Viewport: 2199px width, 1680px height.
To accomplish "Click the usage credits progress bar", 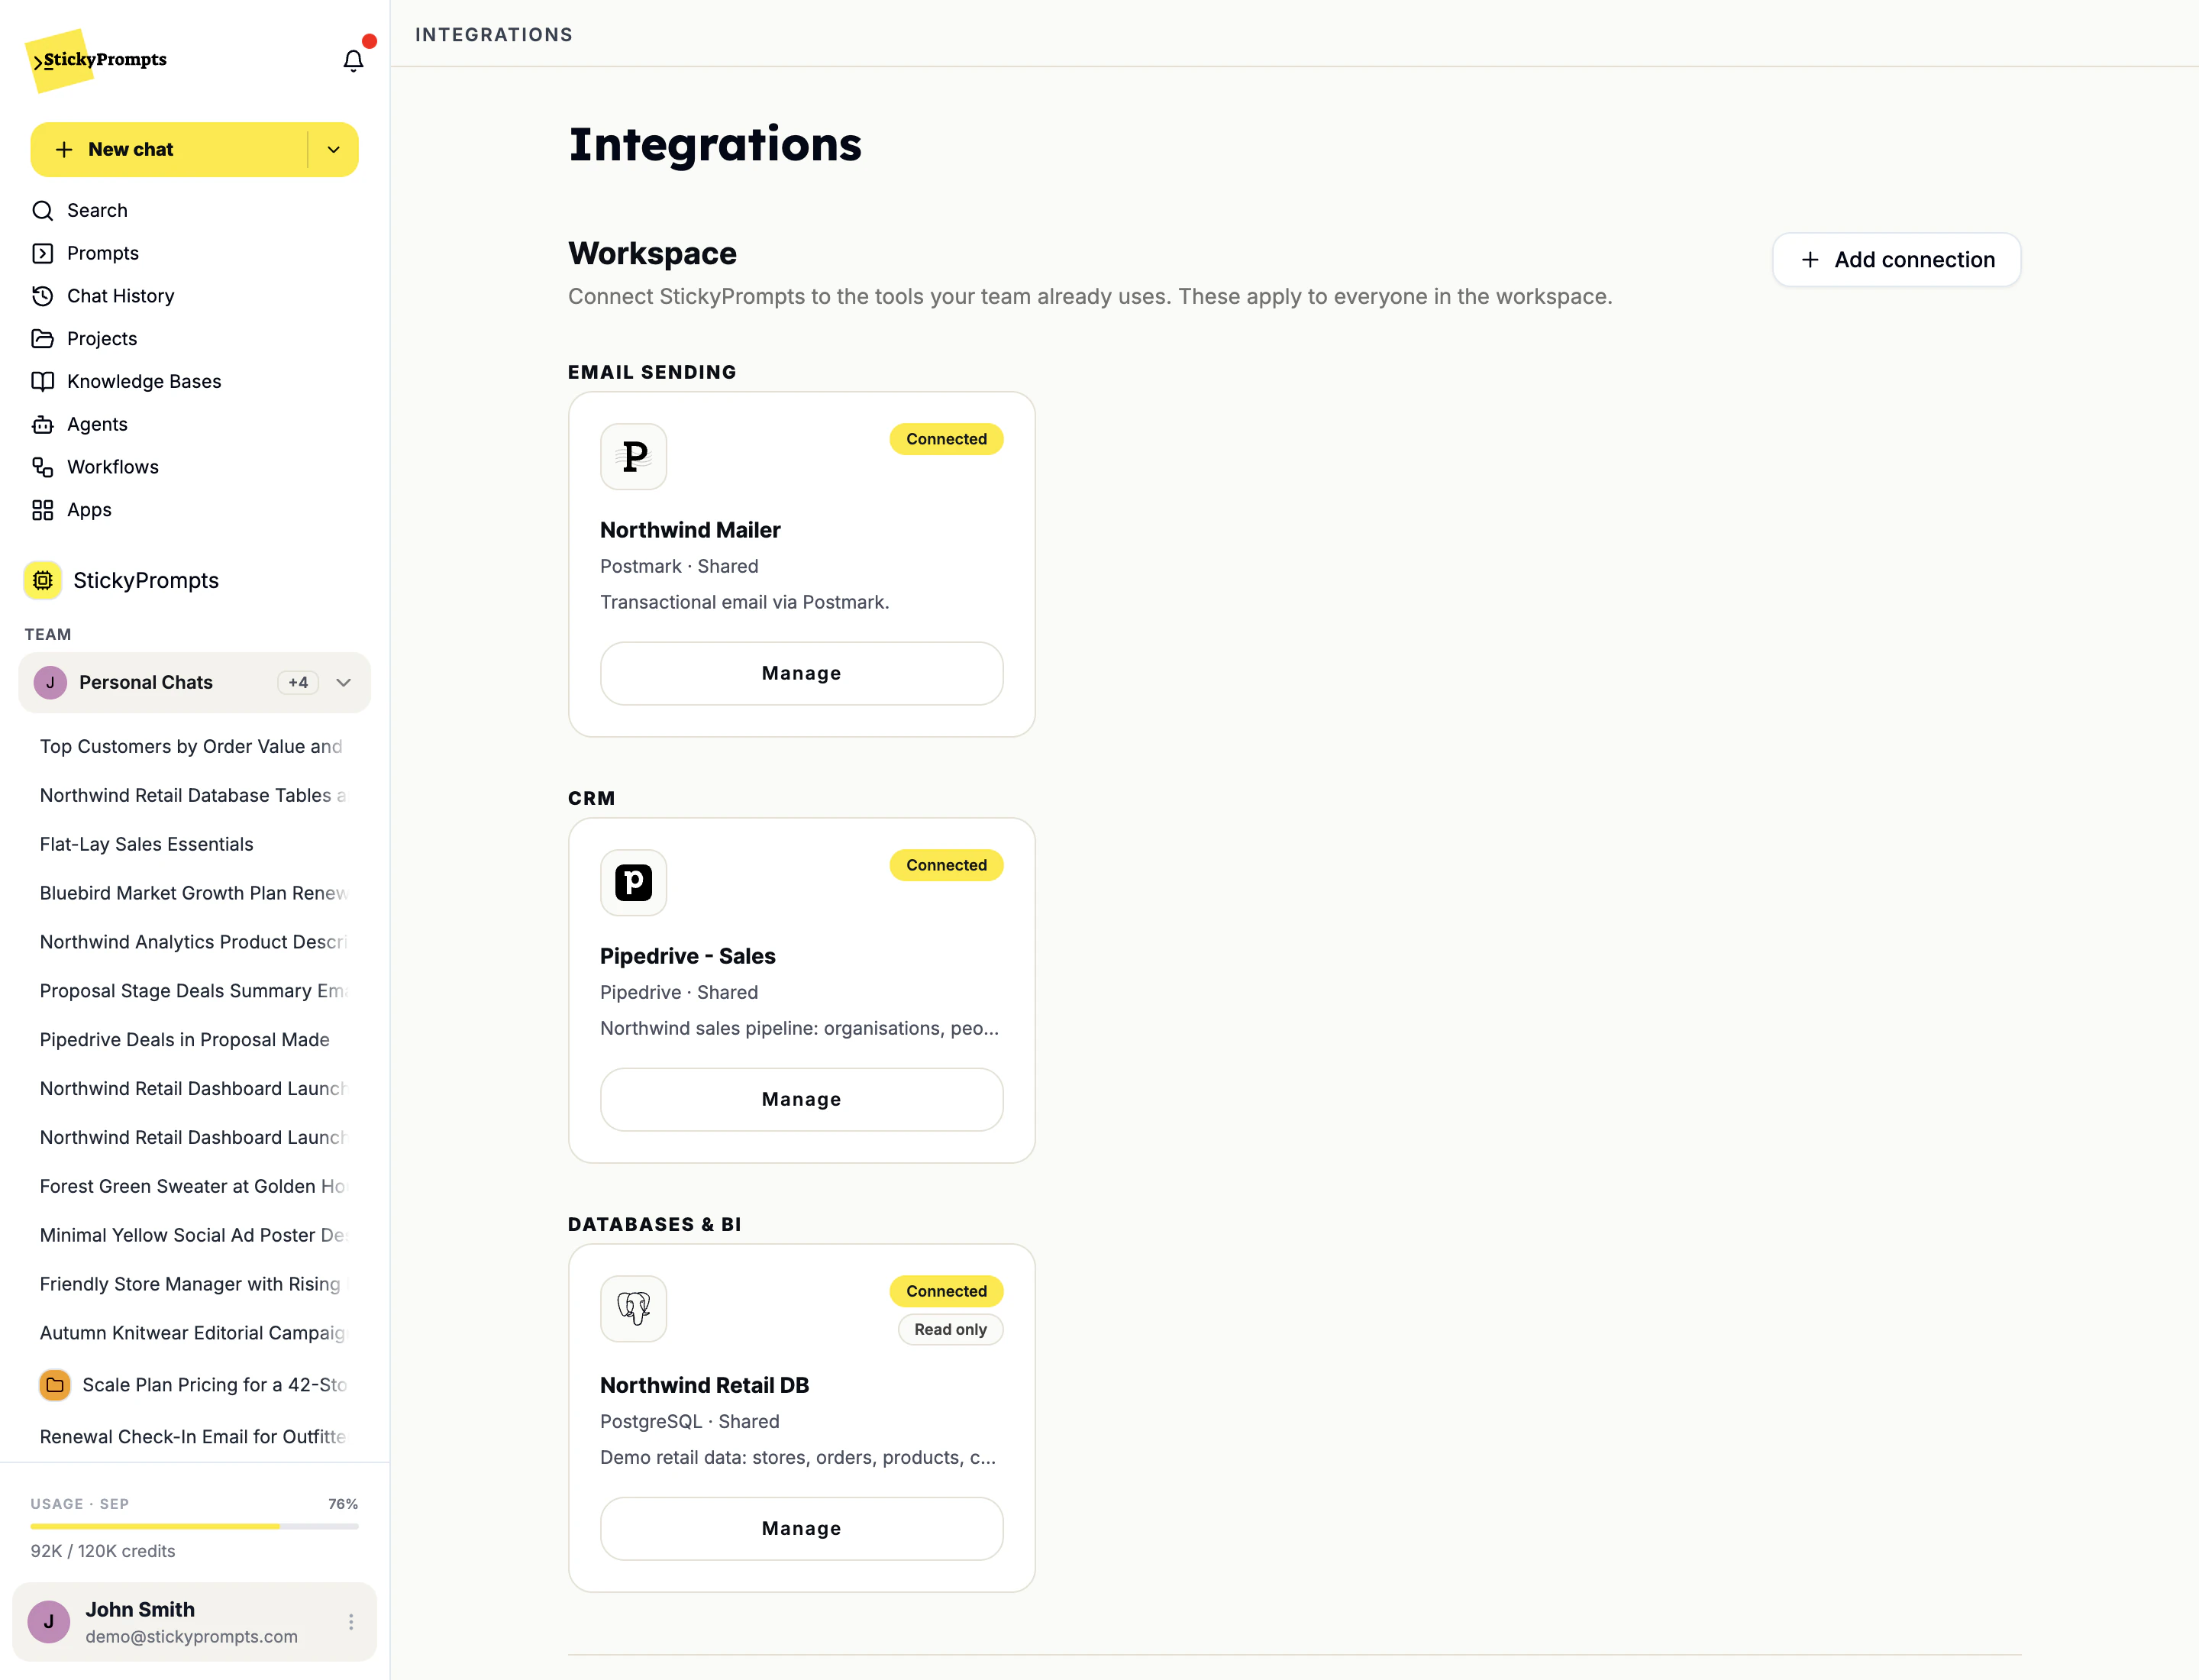I will point(194,1526).
